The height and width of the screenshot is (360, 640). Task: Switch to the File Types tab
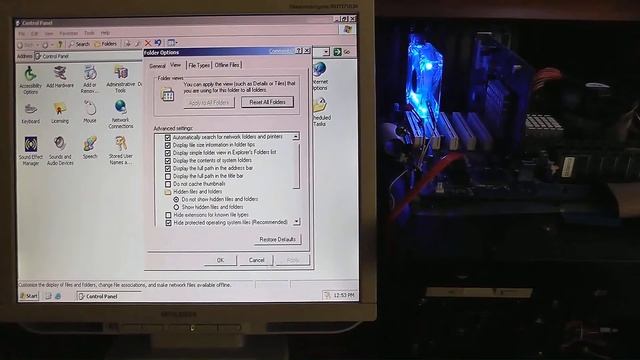pyautogui.click(x=199, y=65)
